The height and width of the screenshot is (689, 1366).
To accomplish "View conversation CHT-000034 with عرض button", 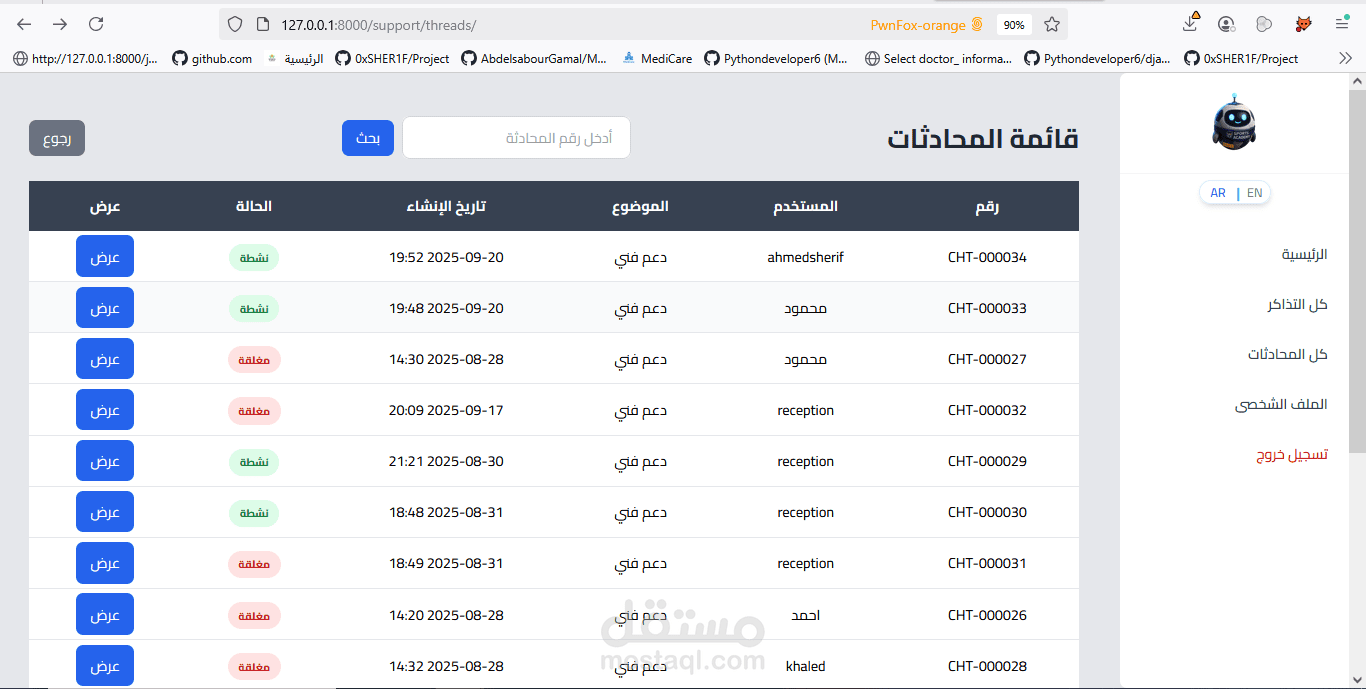I will tap(105, 256).
